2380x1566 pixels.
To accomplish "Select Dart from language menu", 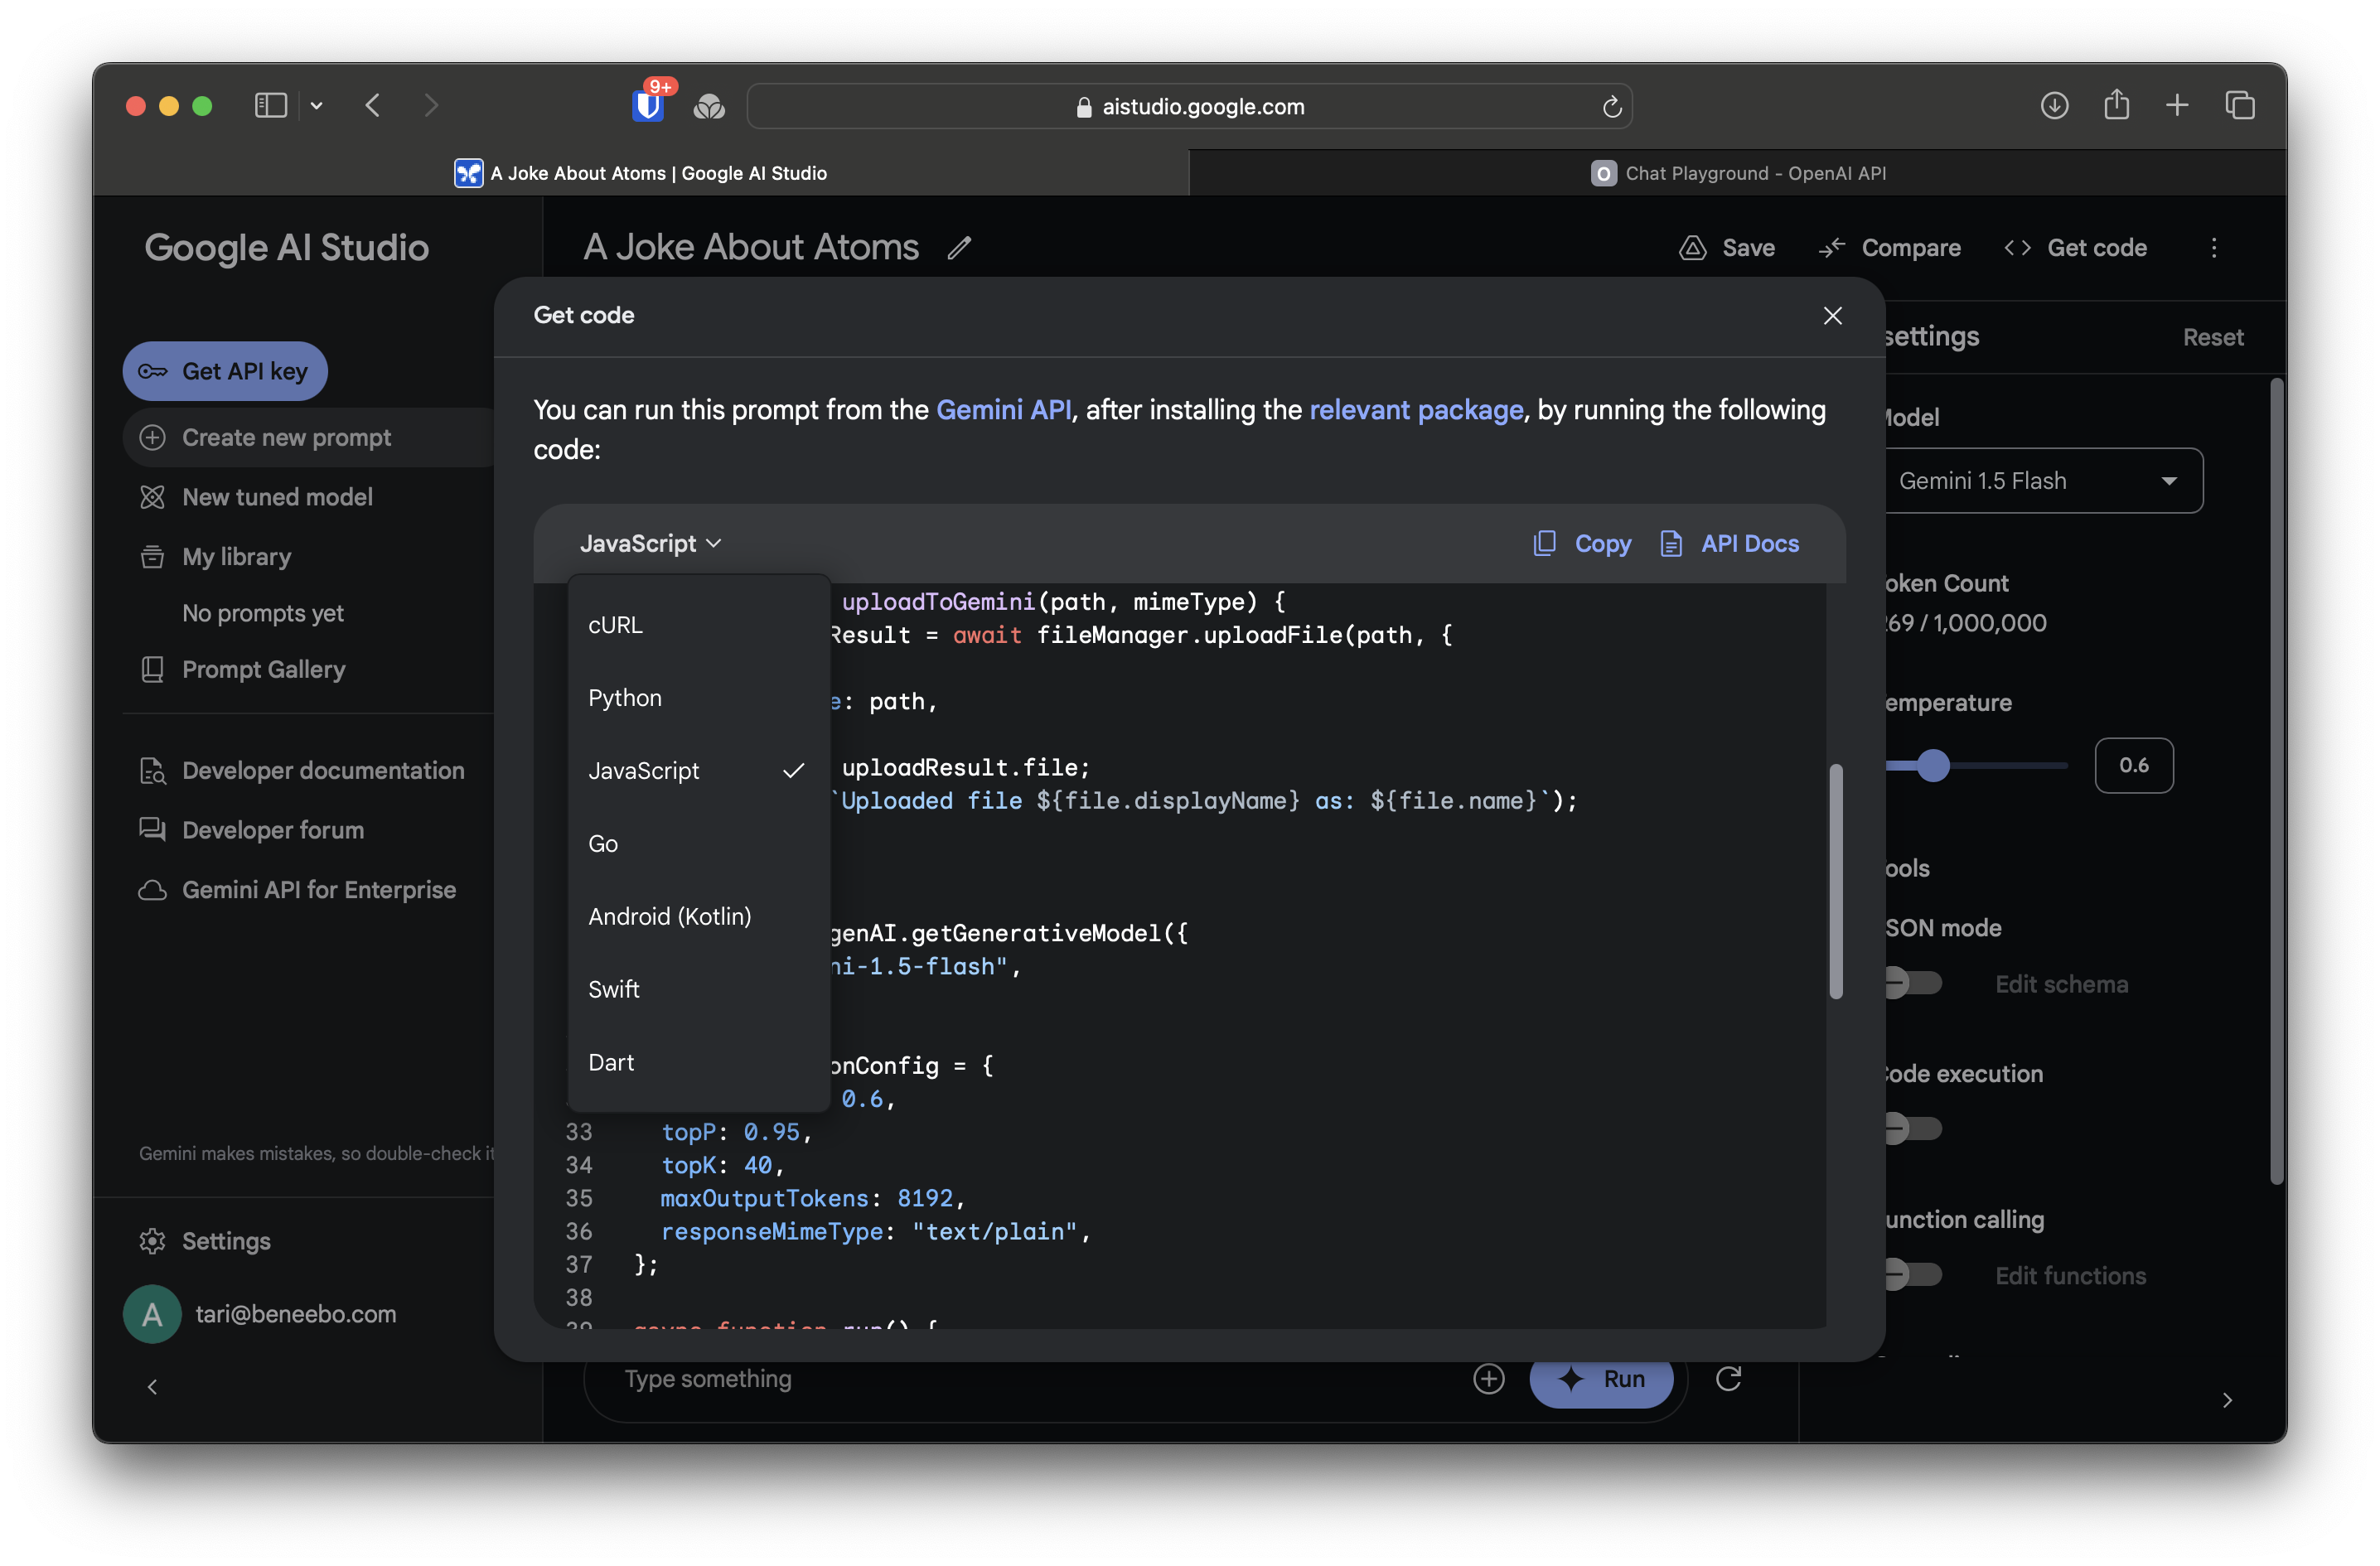I will tap(699, 1062).
